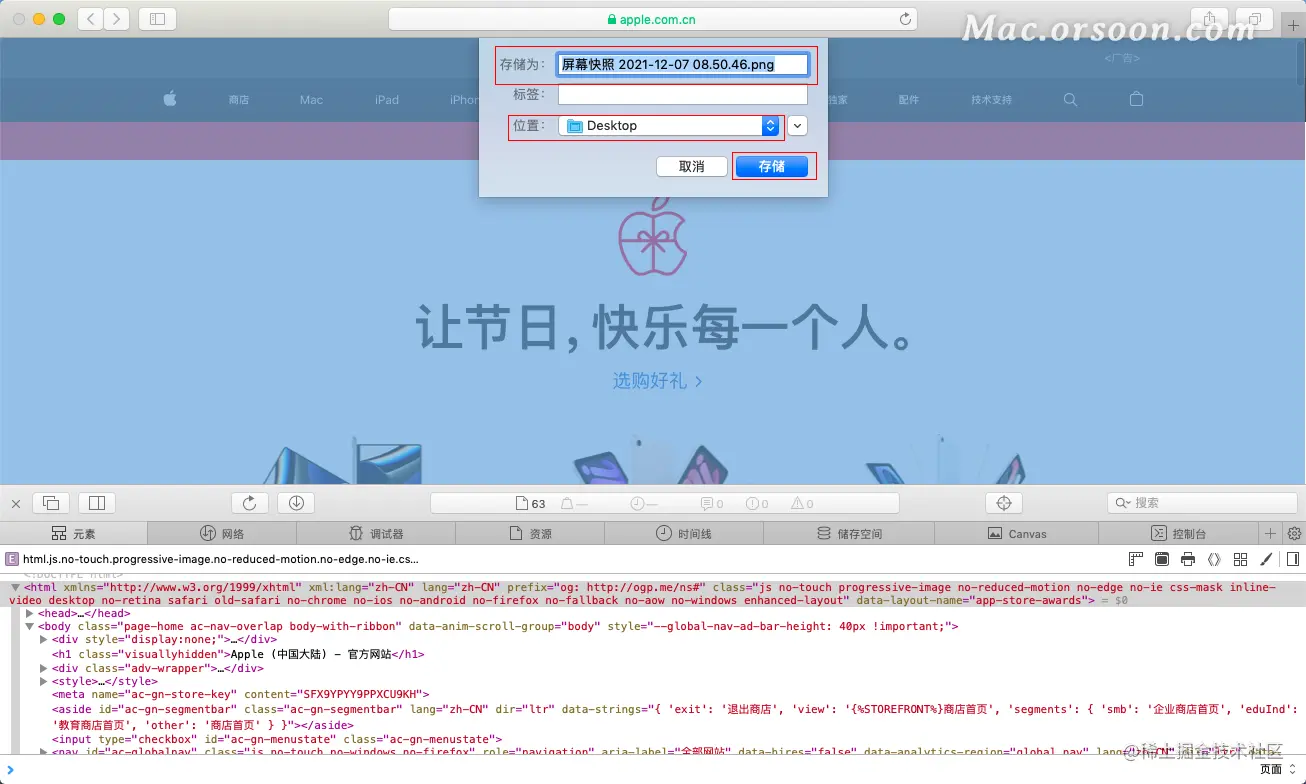Open the shopping bag icon
The height and width of the screenshot is (784, 1306).
[x=1136, y=99]
